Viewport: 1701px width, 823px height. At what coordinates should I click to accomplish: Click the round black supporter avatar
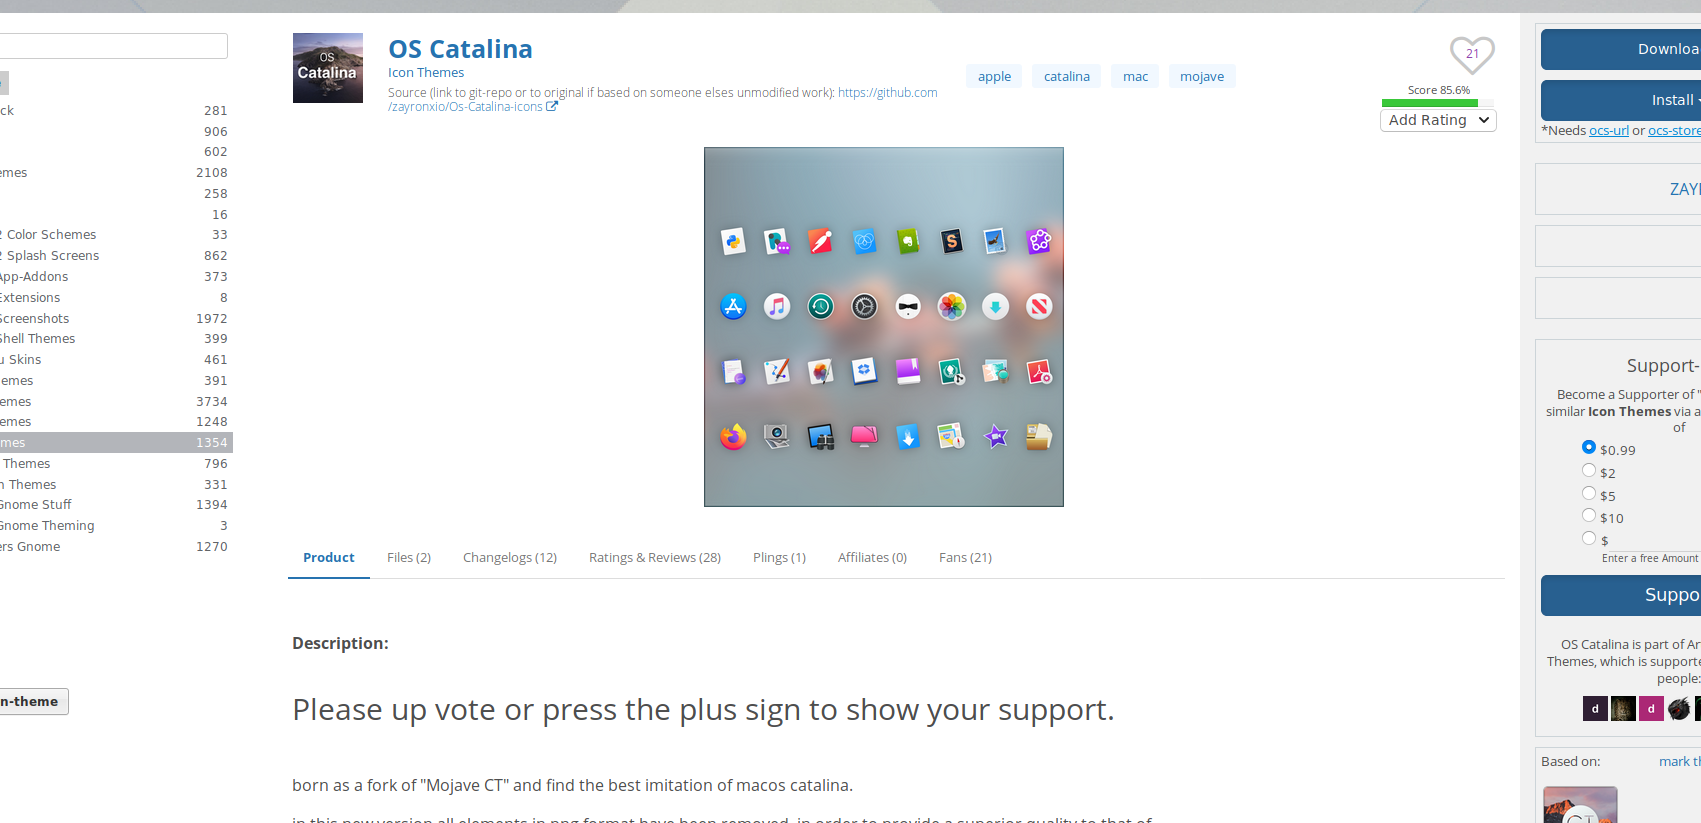coord(1679,709)
